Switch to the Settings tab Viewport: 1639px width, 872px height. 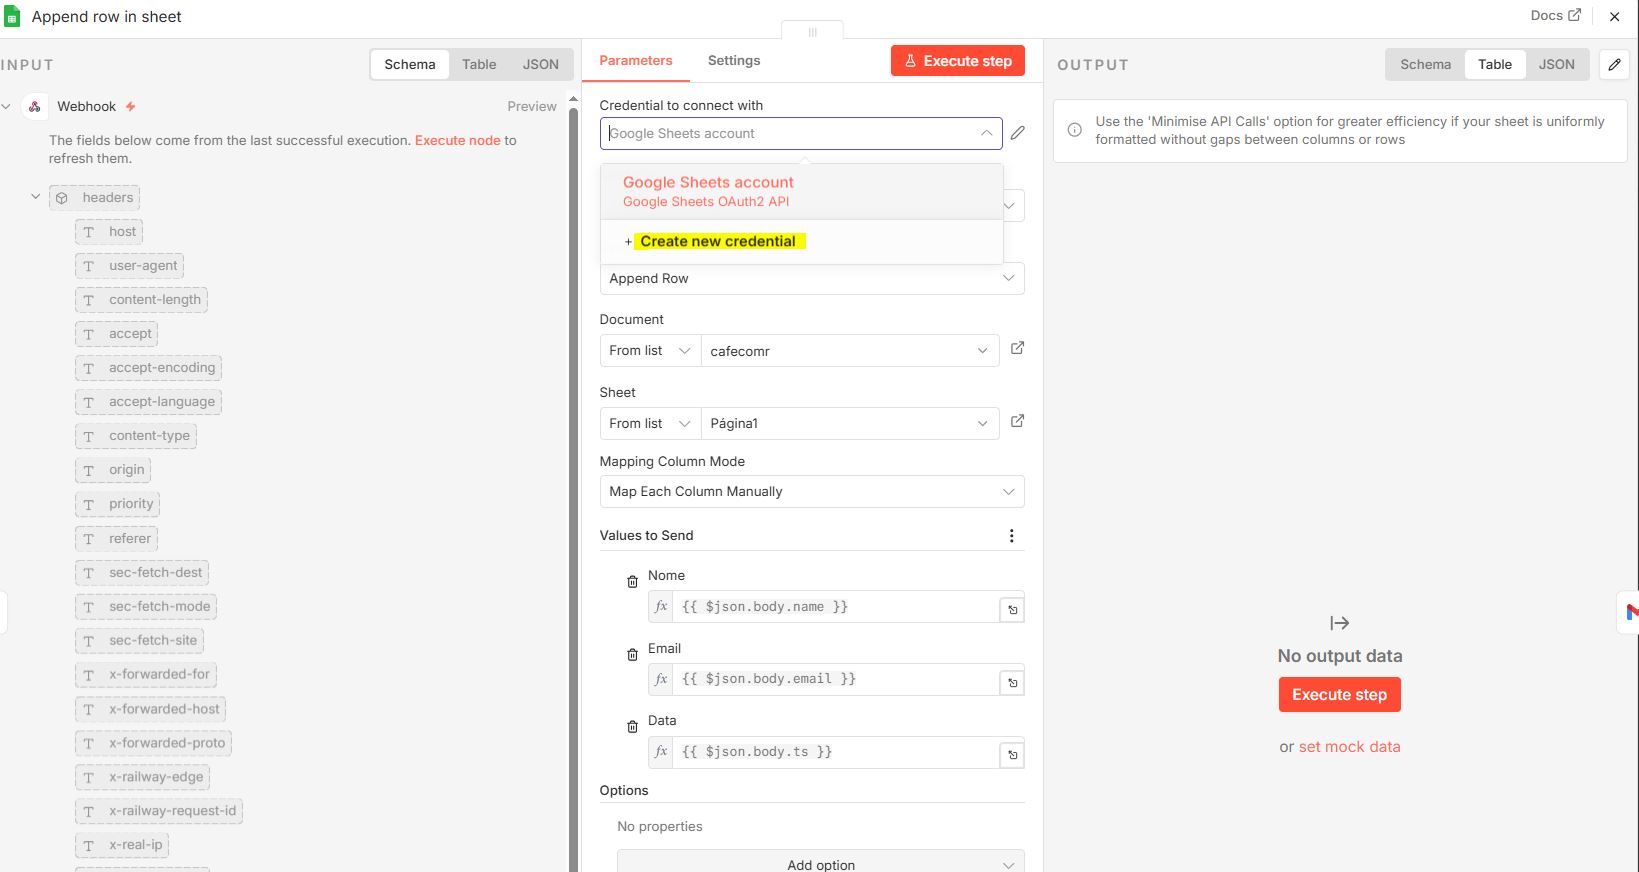pyautogui.click(x=733, y=61)
